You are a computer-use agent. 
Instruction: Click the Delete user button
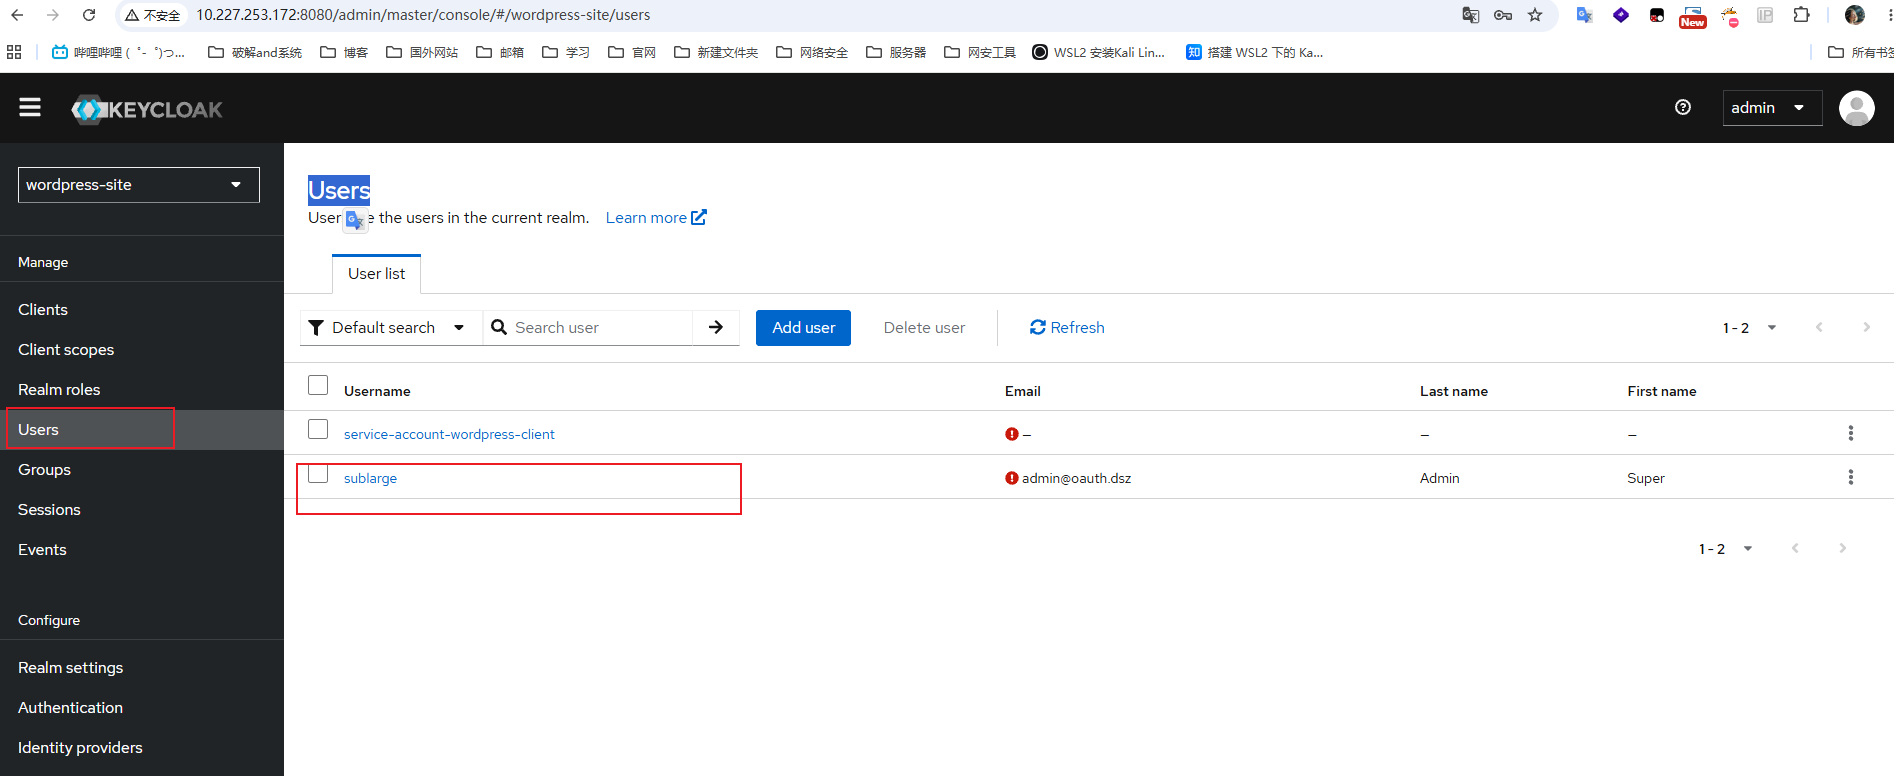[924, 328]
